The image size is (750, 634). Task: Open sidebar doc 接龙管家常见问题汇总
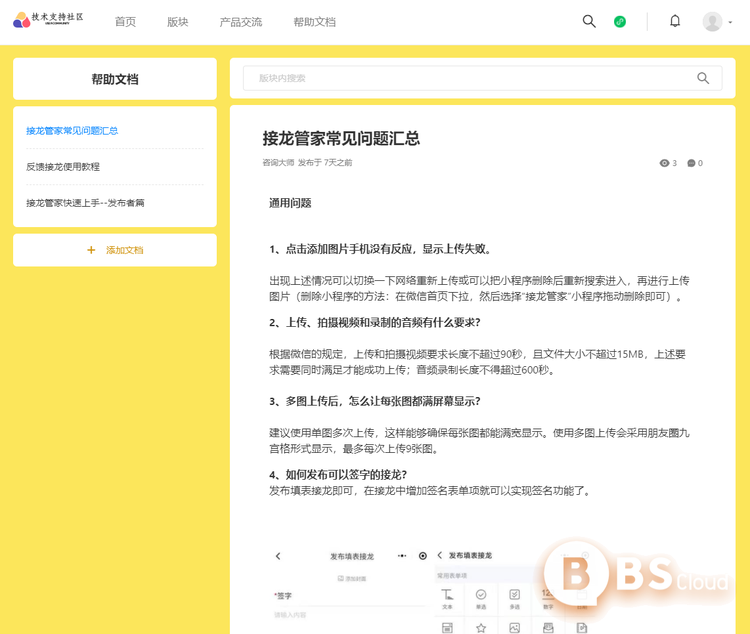point(72,131)
